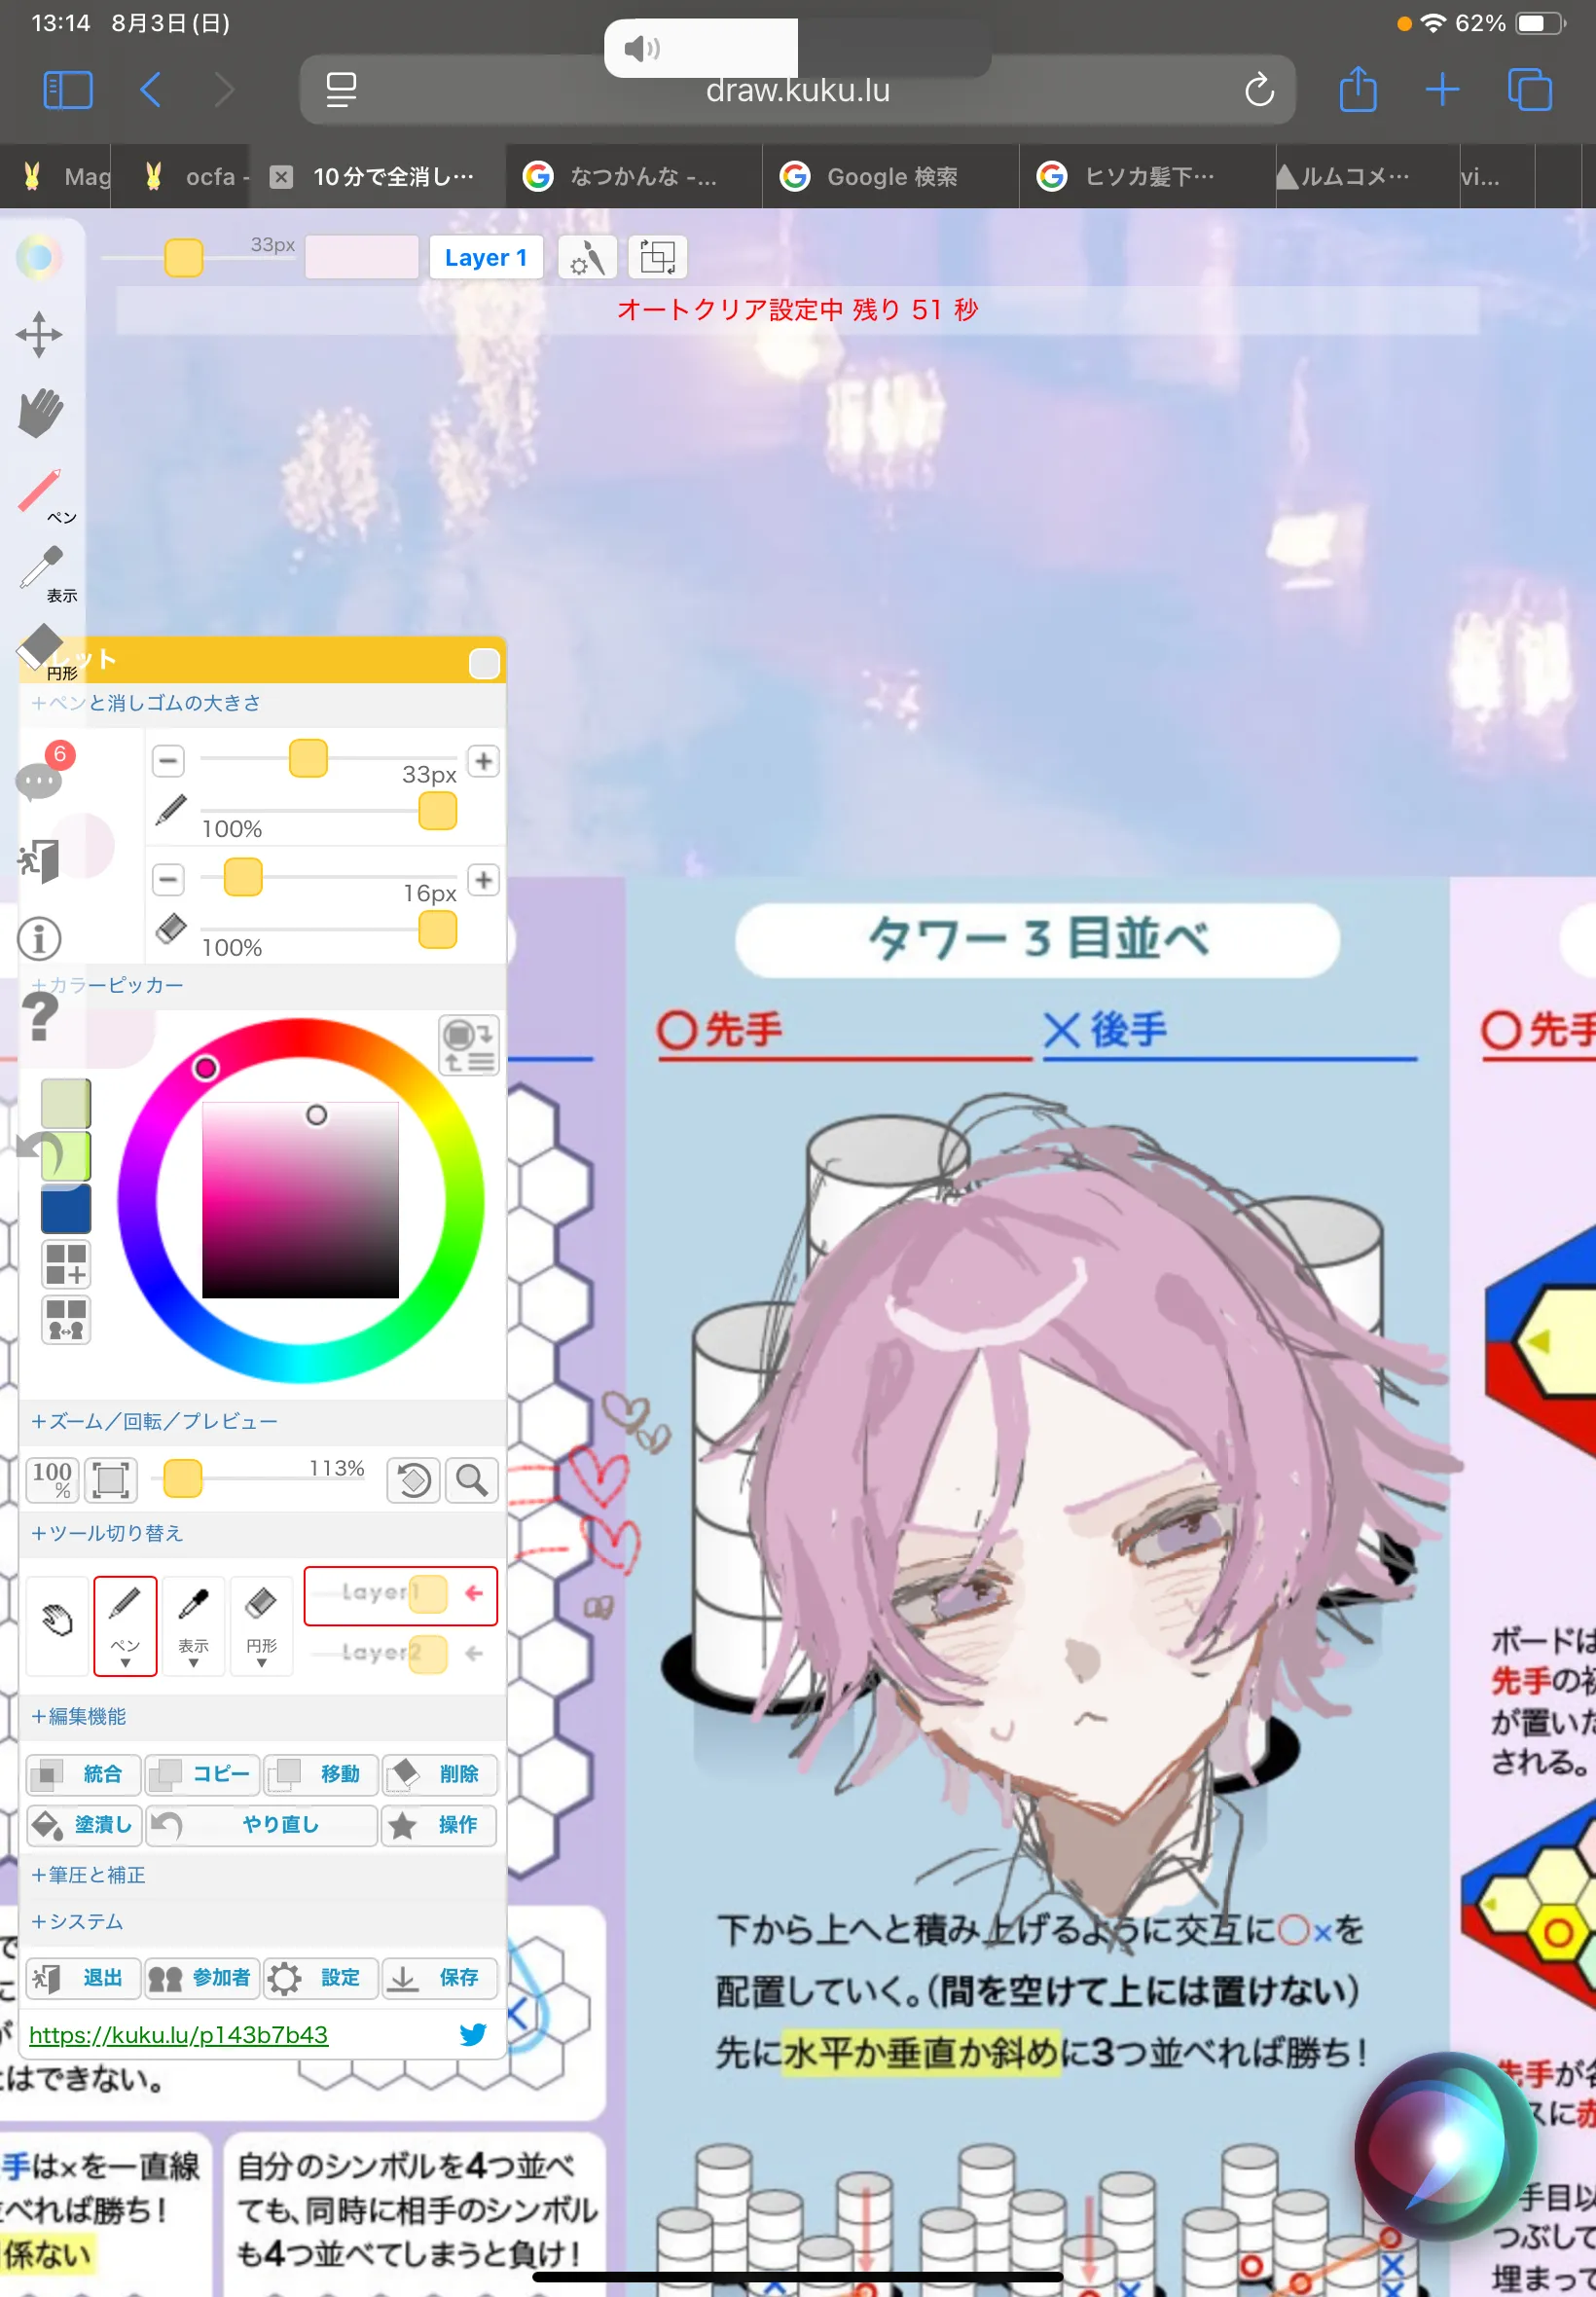Collapse the ズーム／回転／プレビュー section

154,1421
